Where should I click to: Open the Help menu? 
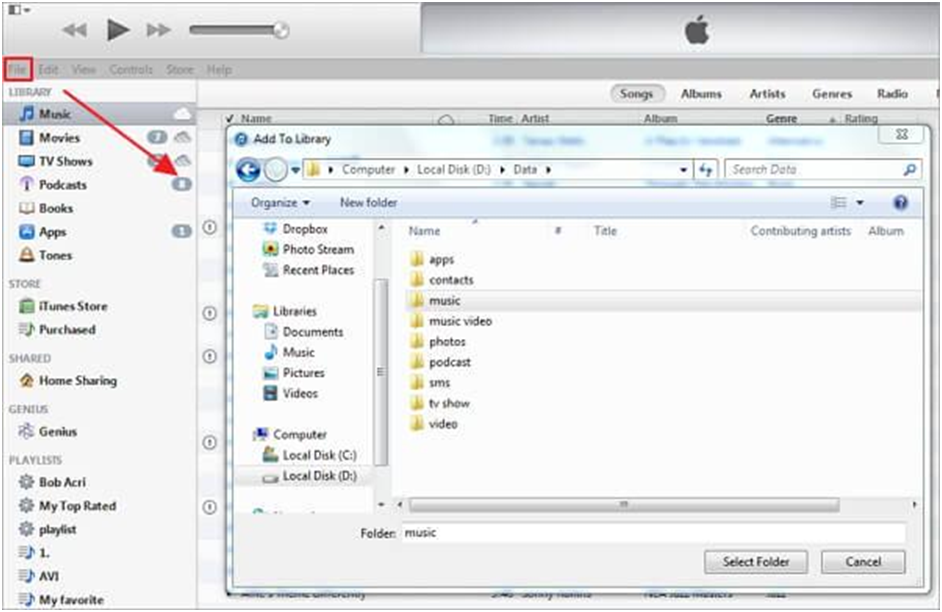pyautogui.click(x=219, y=70)
